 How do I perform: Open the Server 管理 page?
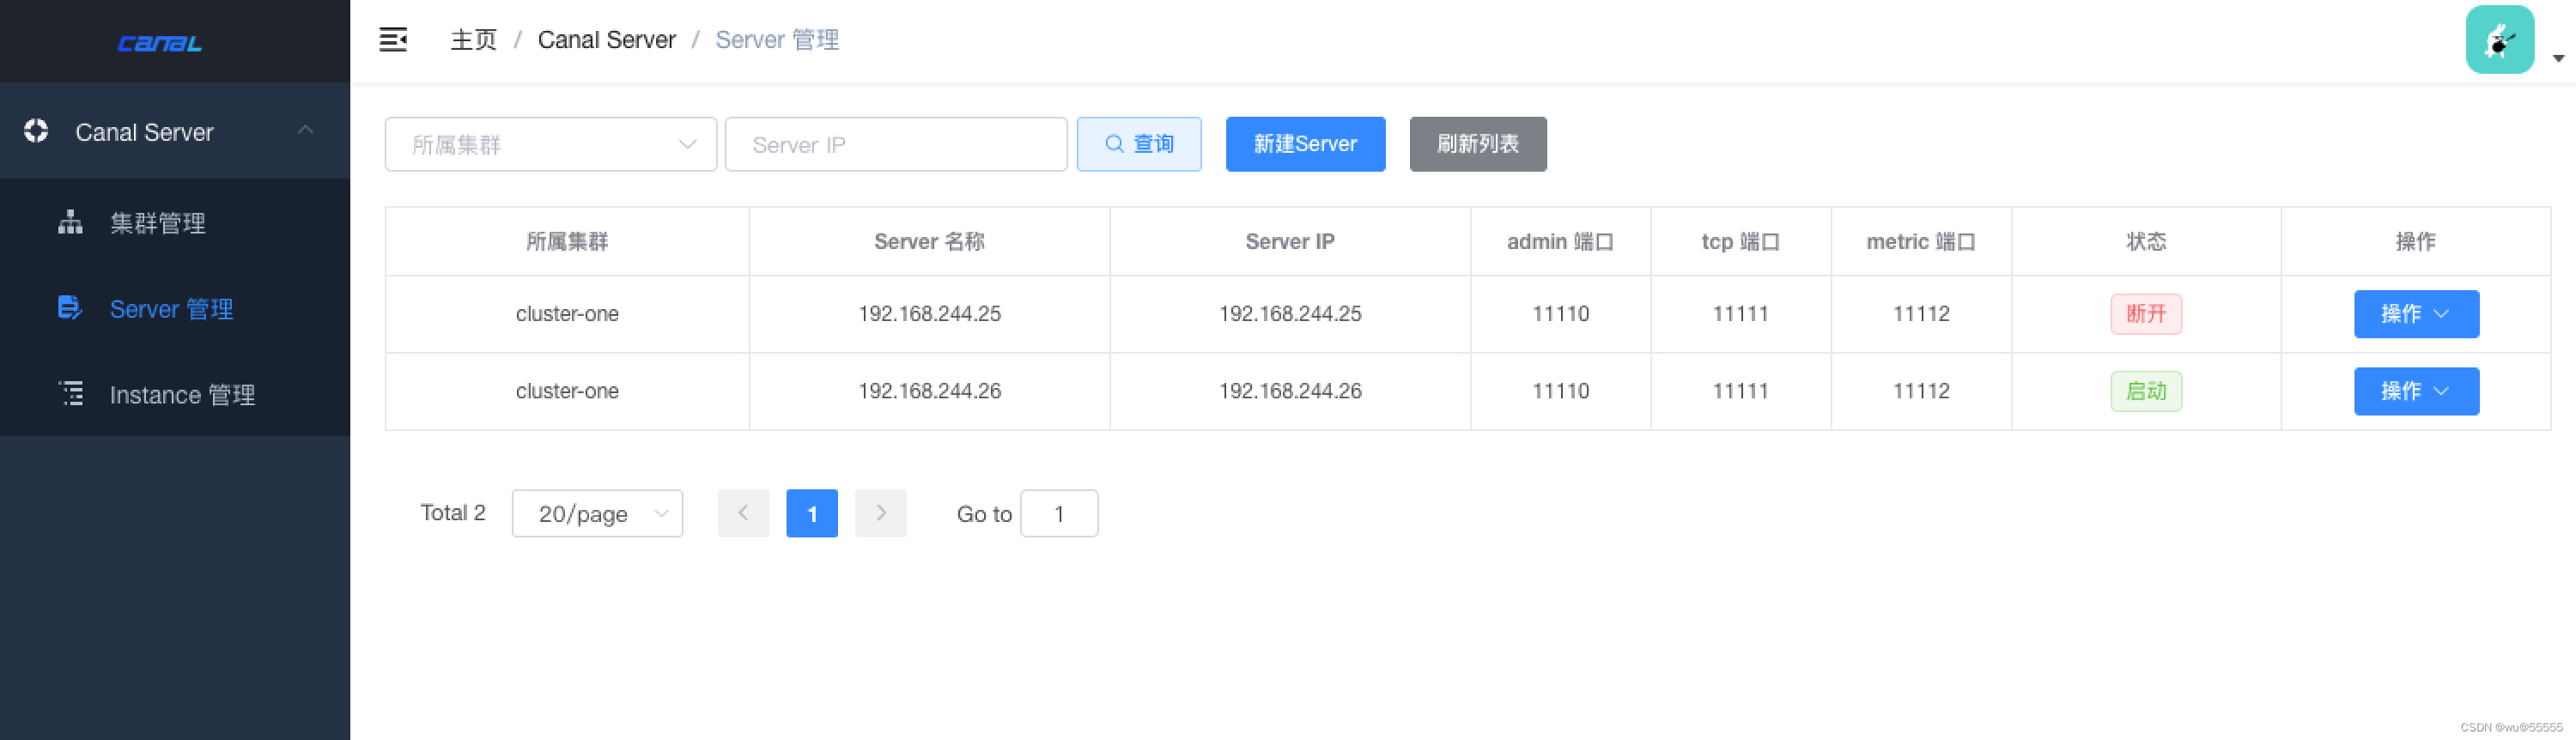[175, 308]
